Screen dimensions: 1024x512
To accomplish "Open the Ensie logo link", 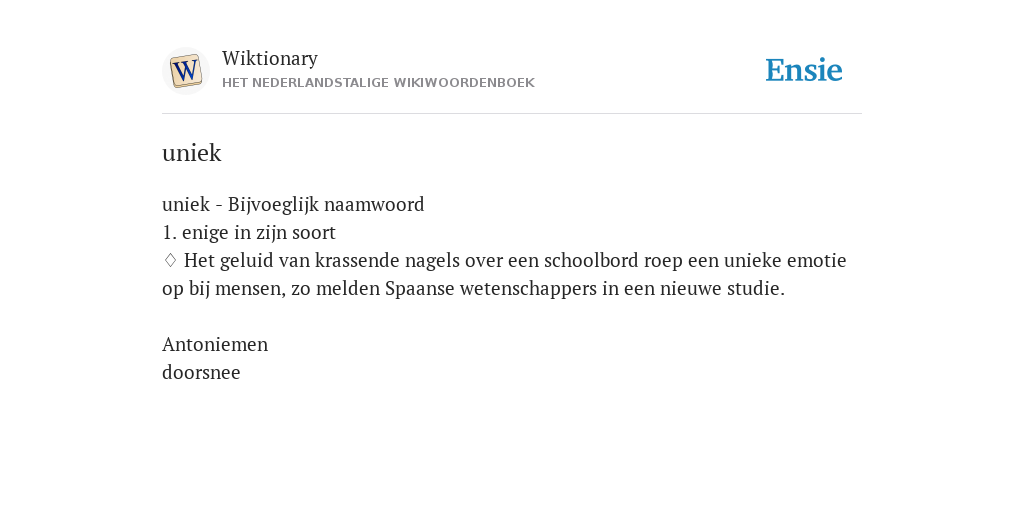I will 804,70.
